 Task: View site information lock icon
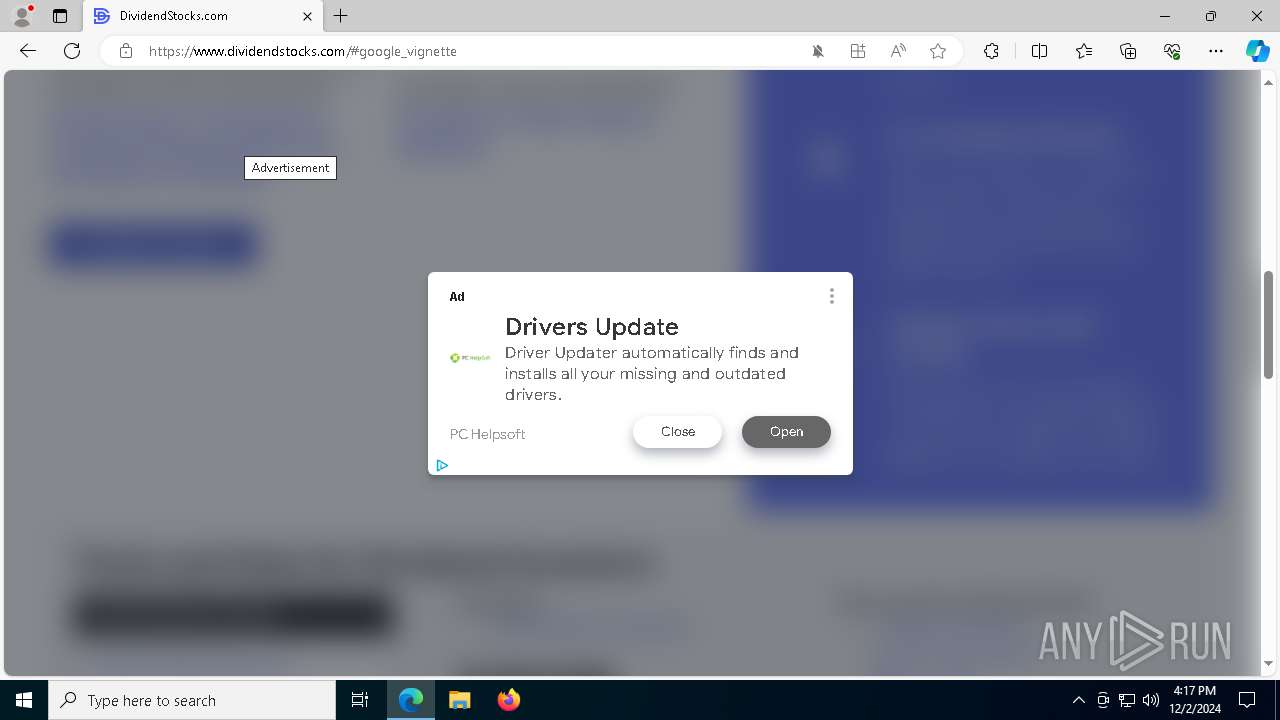[125, 51]
